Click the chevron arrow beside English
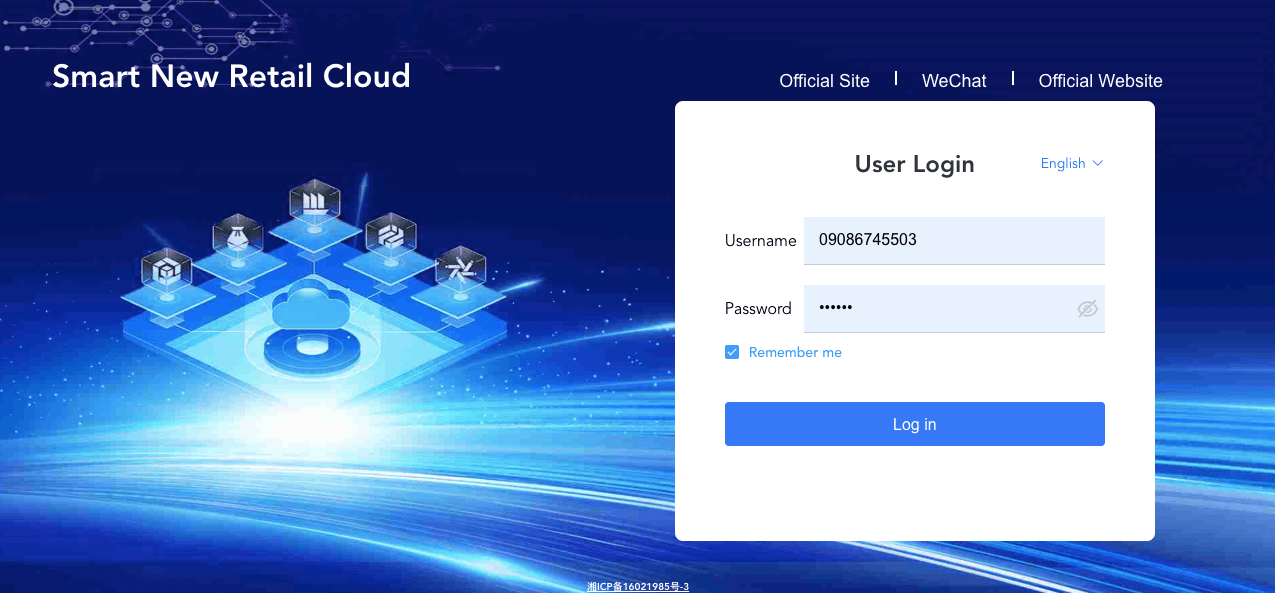Image resolution: width=1275 pixels, height=593 pixels. click(x=1097, y=163)
